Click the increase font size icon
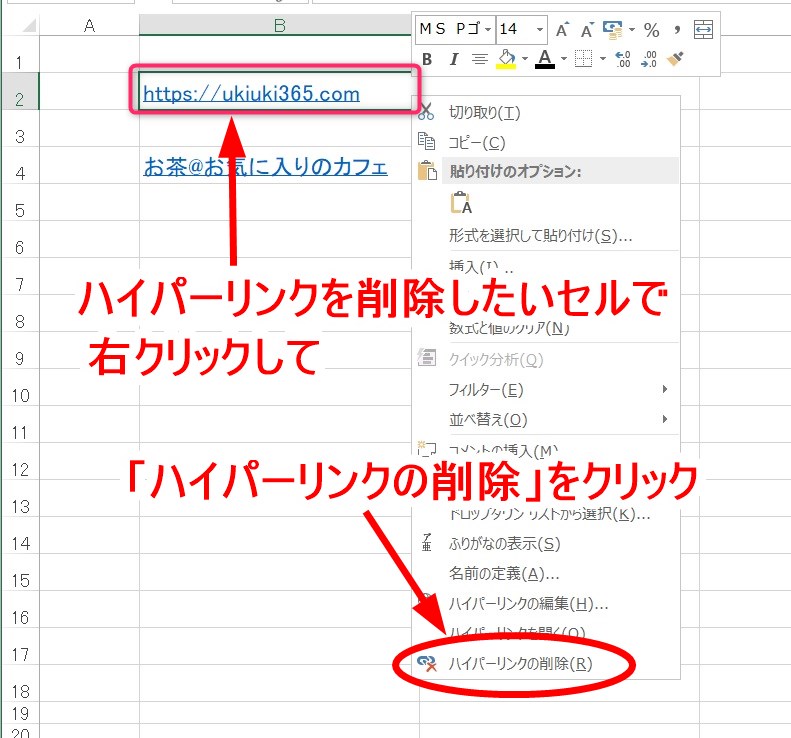The image size is (791, 738). click(562, 30)
